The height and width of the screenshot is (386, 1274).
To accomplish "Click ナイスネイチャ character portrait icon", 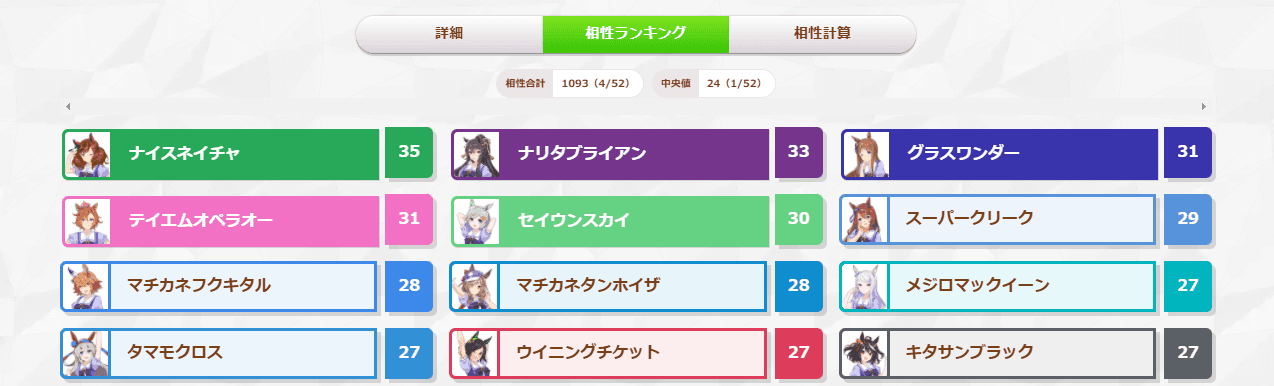I will (87, 154).
